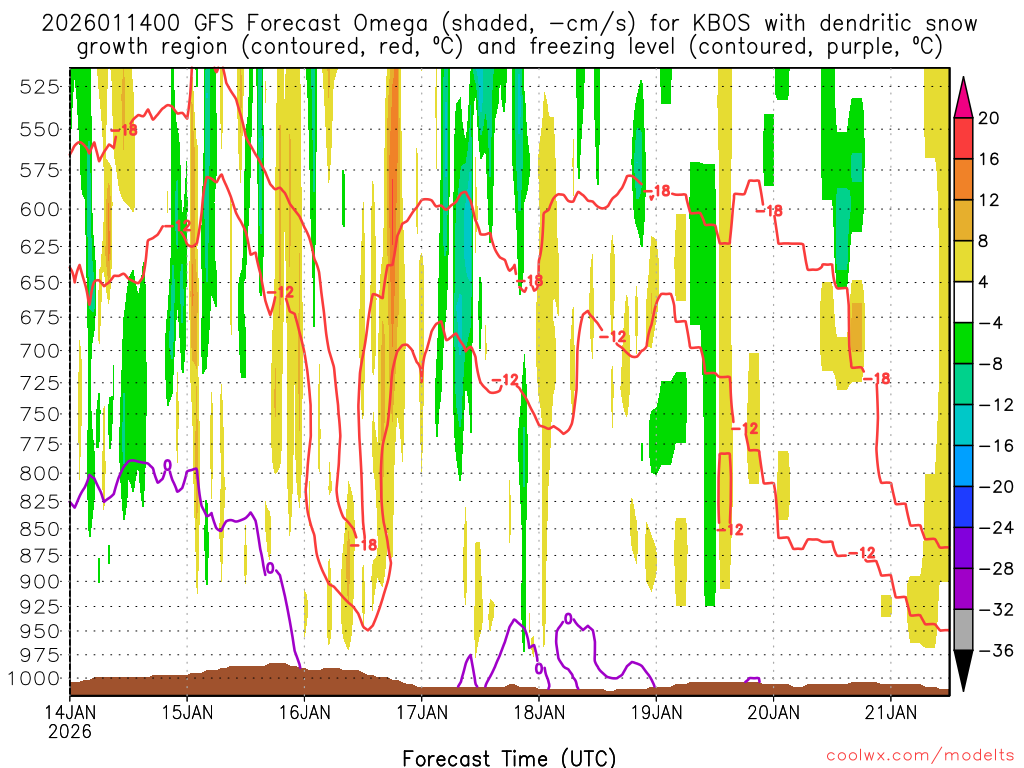This screenshot has height=768, width=1024.
Task: Select the 18JAN date label
Action: pyautogui.click(x=539, y=712)
